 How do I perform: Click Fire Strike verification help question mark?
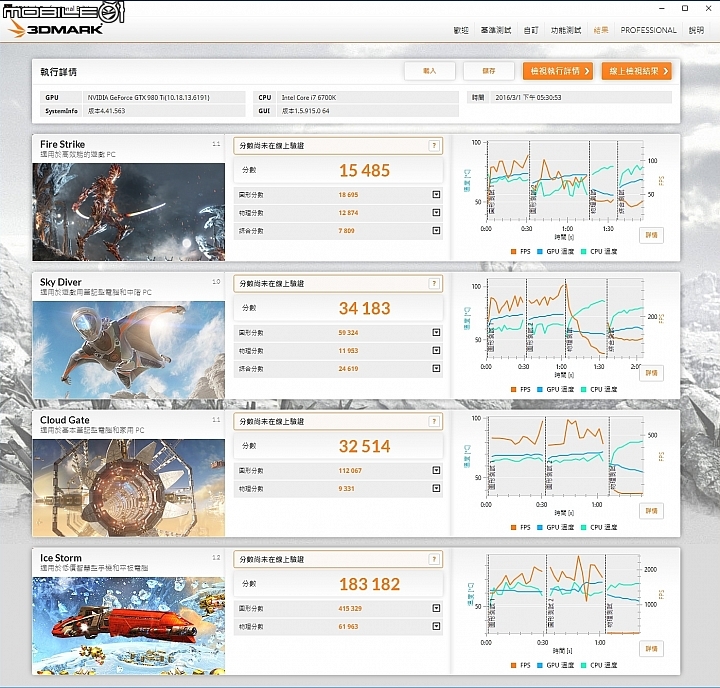(x=434, y=146)
